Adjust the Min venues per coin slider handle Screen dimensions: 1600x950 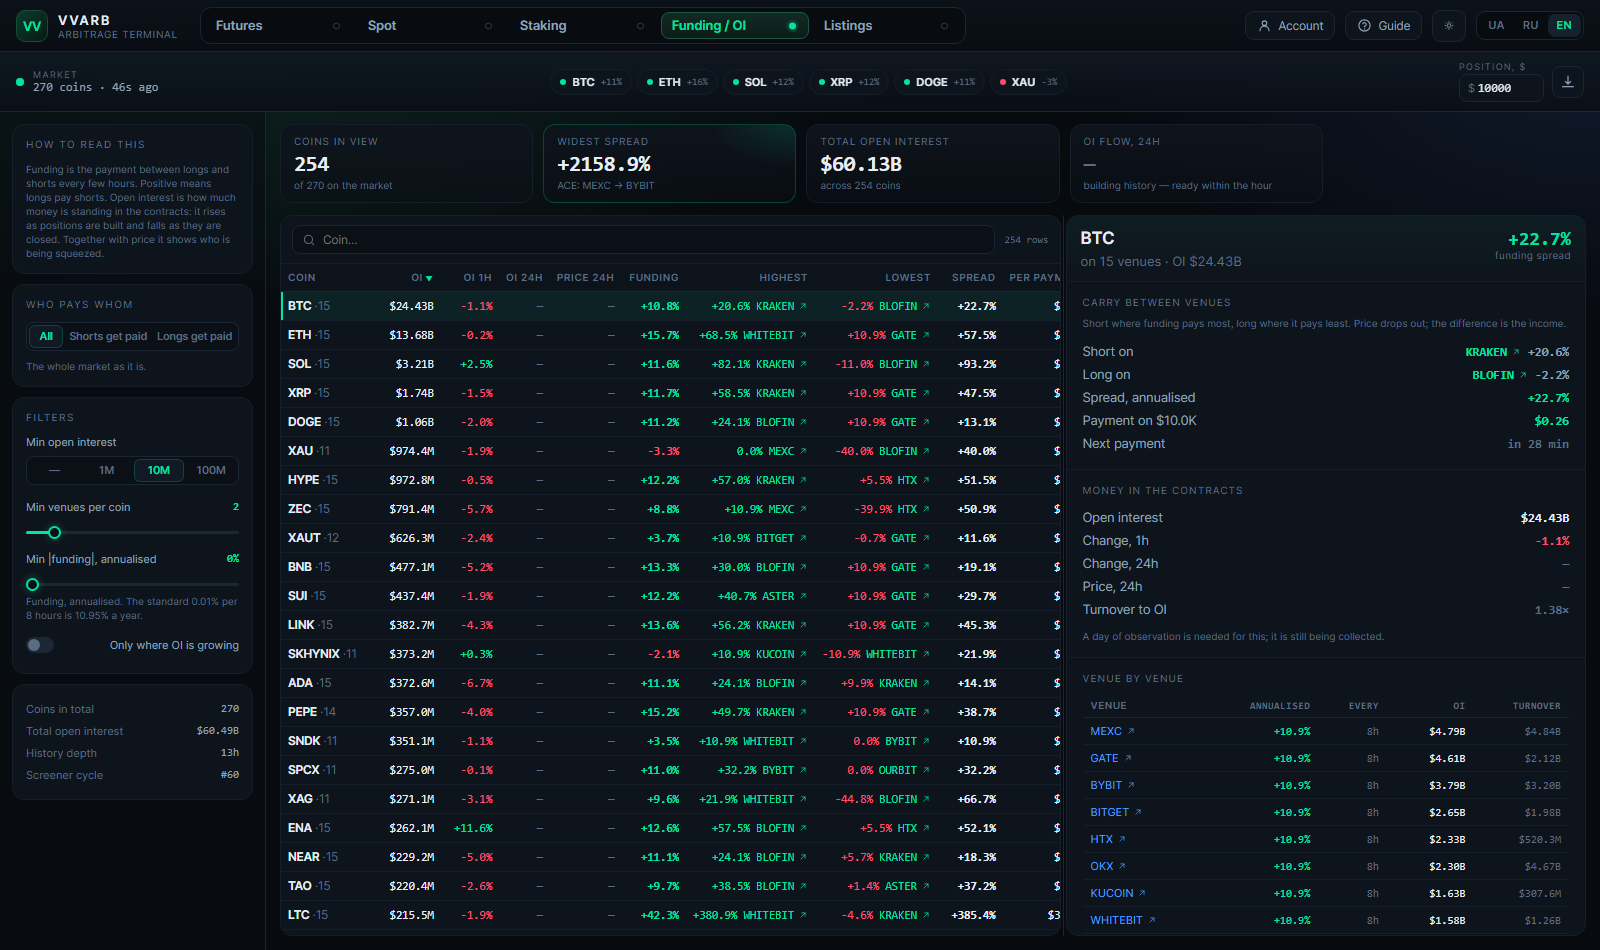(x=54, y=533)
